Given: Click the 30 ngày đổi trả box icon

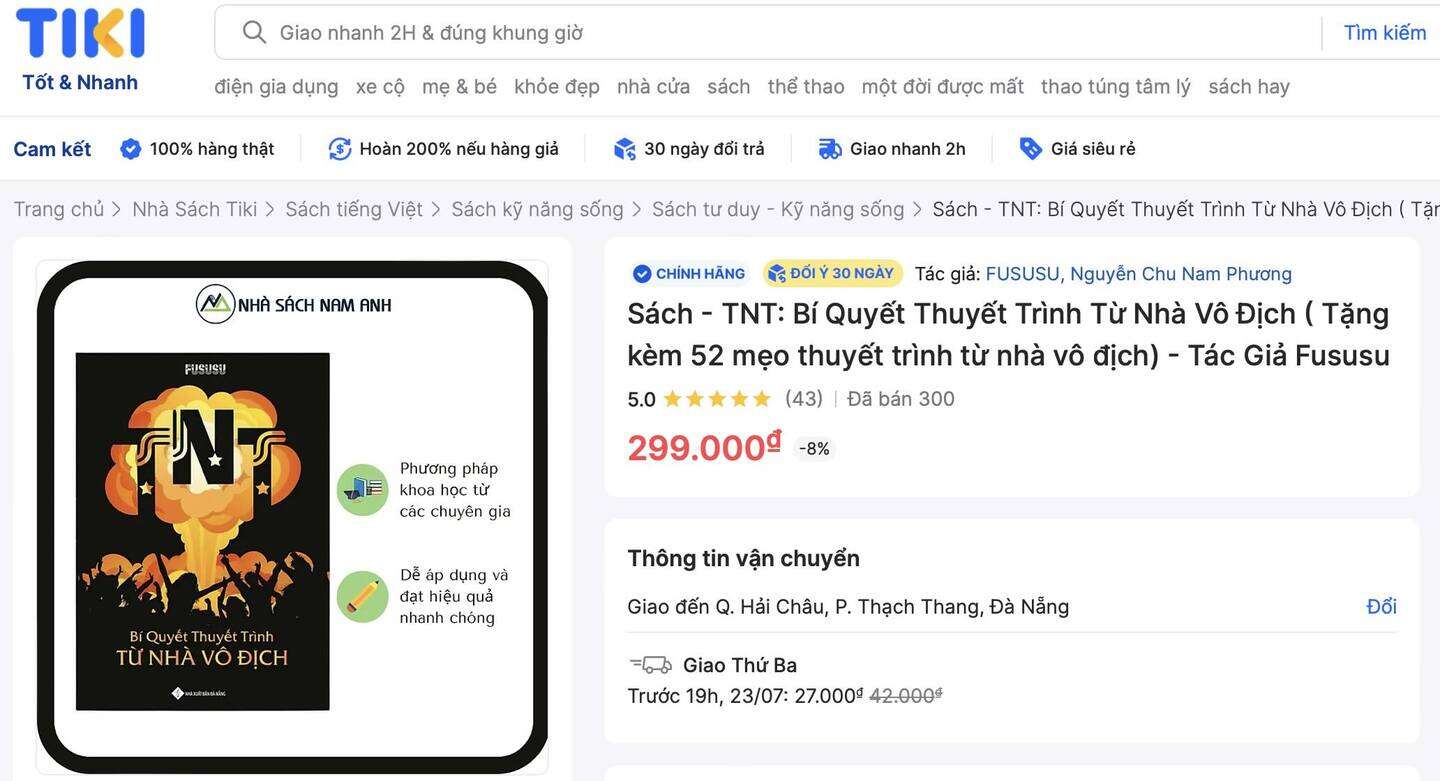Looking at the screenshot, I should (625, 149).
